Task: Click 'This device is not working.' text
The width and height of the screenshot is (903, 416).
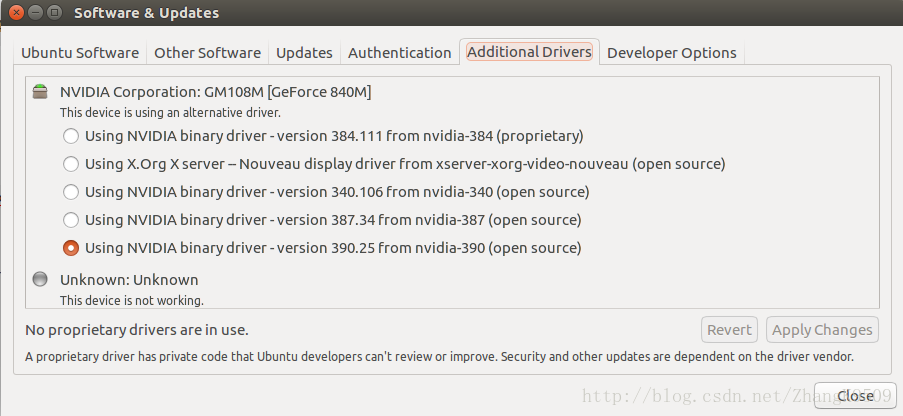Action: (132, 301)
